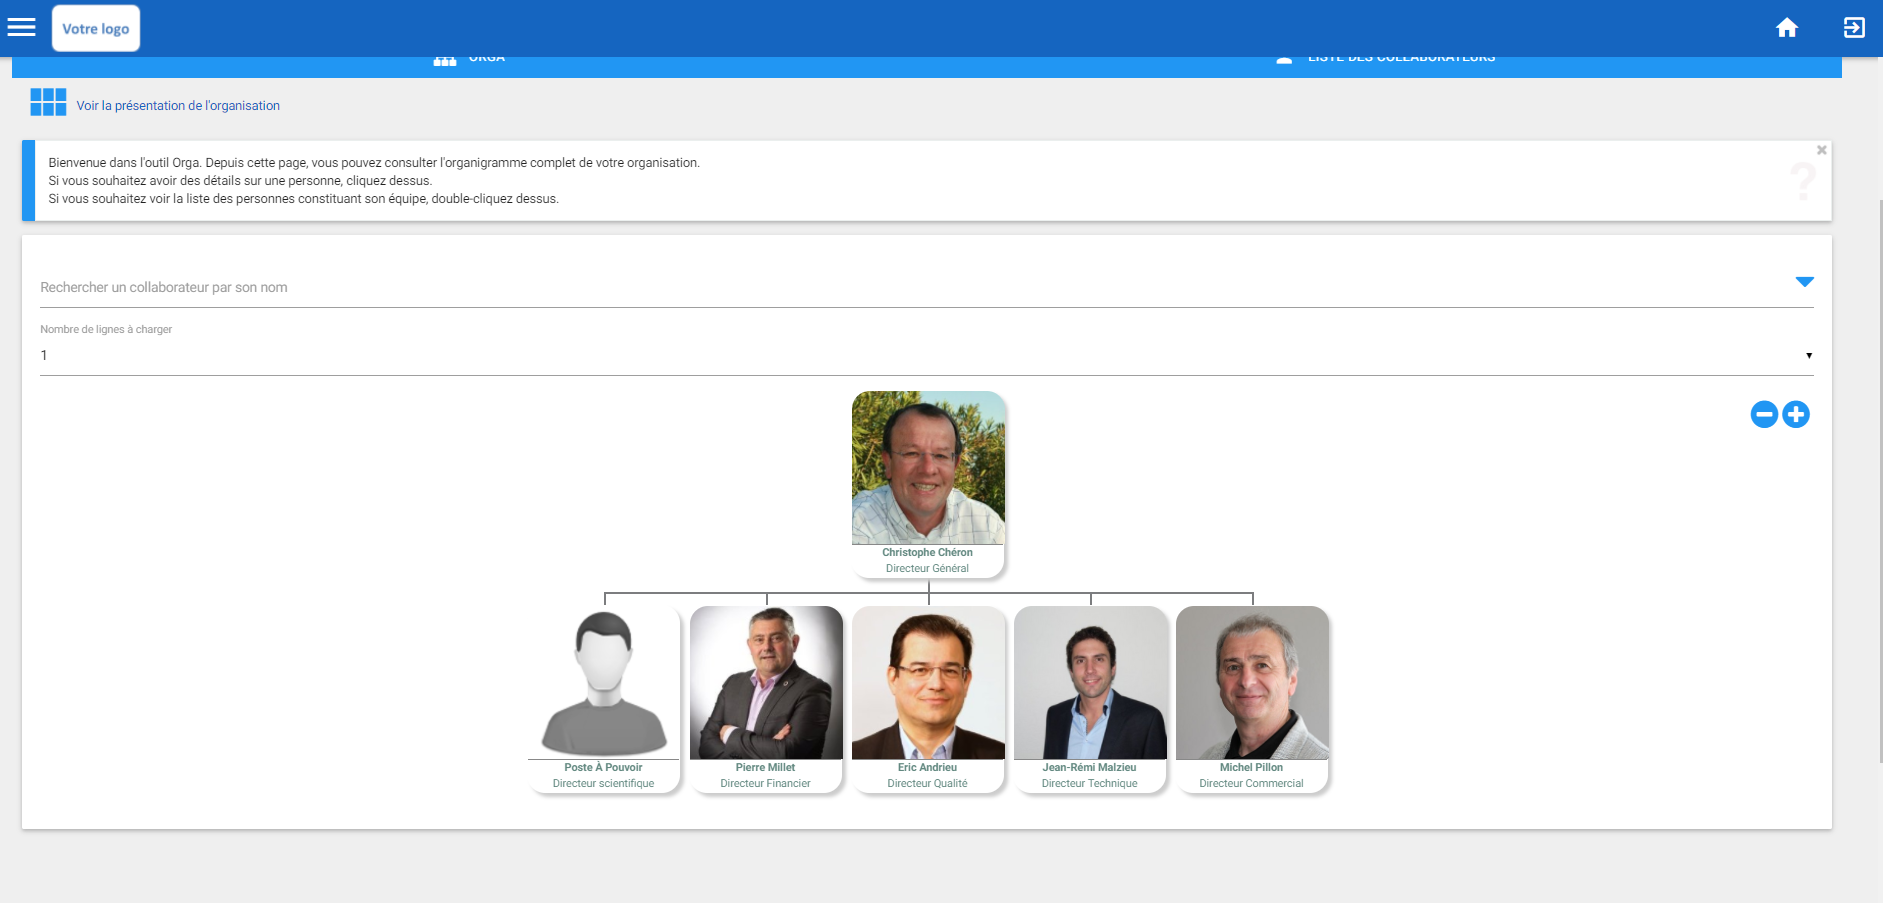Click the Poste À Pouvoir placeholder avatar
Screen dimensions: 1883x903
604,683
